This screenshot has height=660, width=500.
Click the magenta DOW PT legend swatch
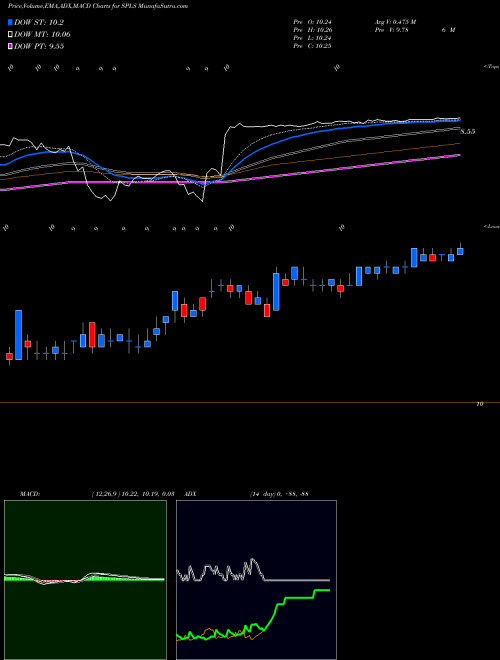point(11,46)
